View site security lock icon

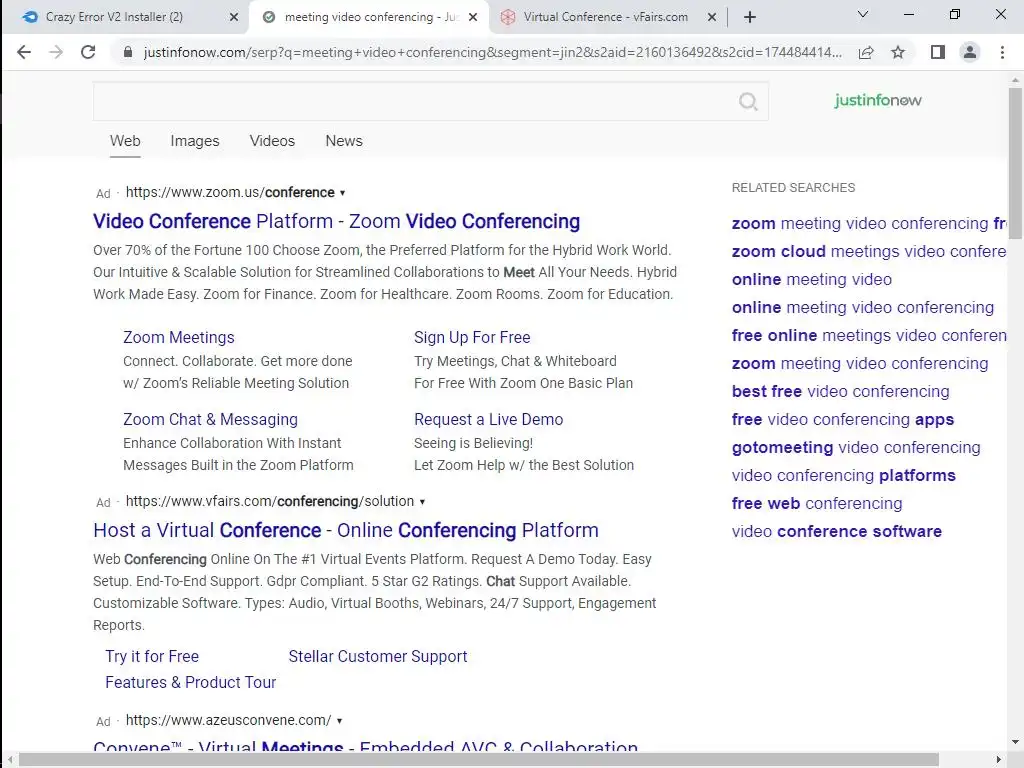pyautogui.click(x=128, y=52)
